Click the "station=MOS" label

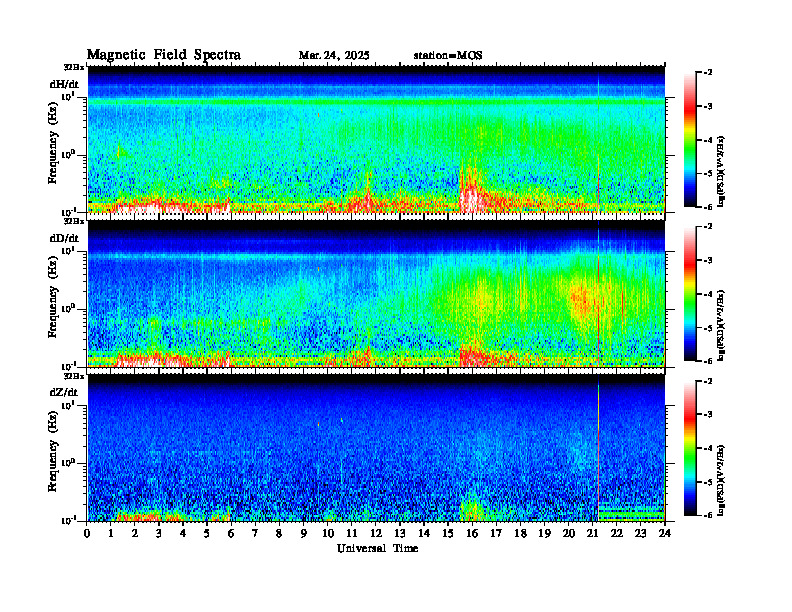click(x=448, y=56)
